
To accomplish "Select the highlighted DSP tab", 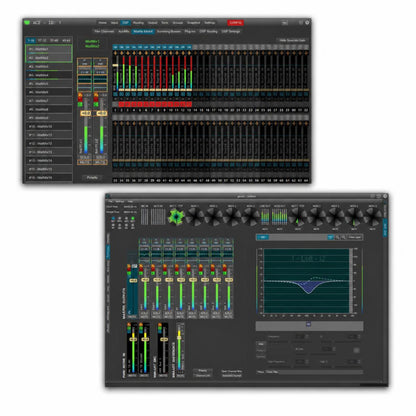I will [125, 23].
